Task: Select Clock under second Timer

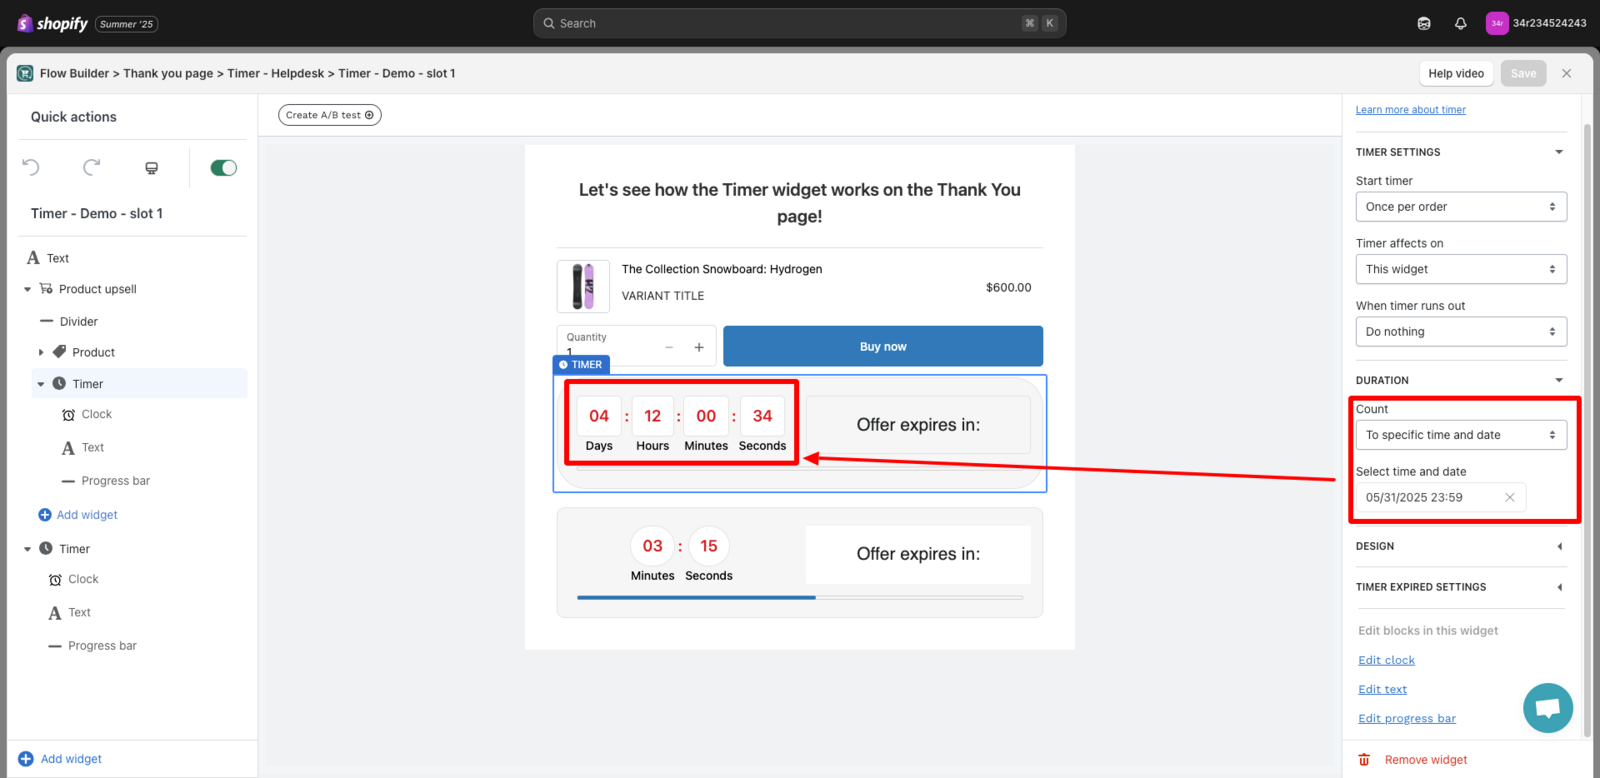Action: tap(83, 579)
